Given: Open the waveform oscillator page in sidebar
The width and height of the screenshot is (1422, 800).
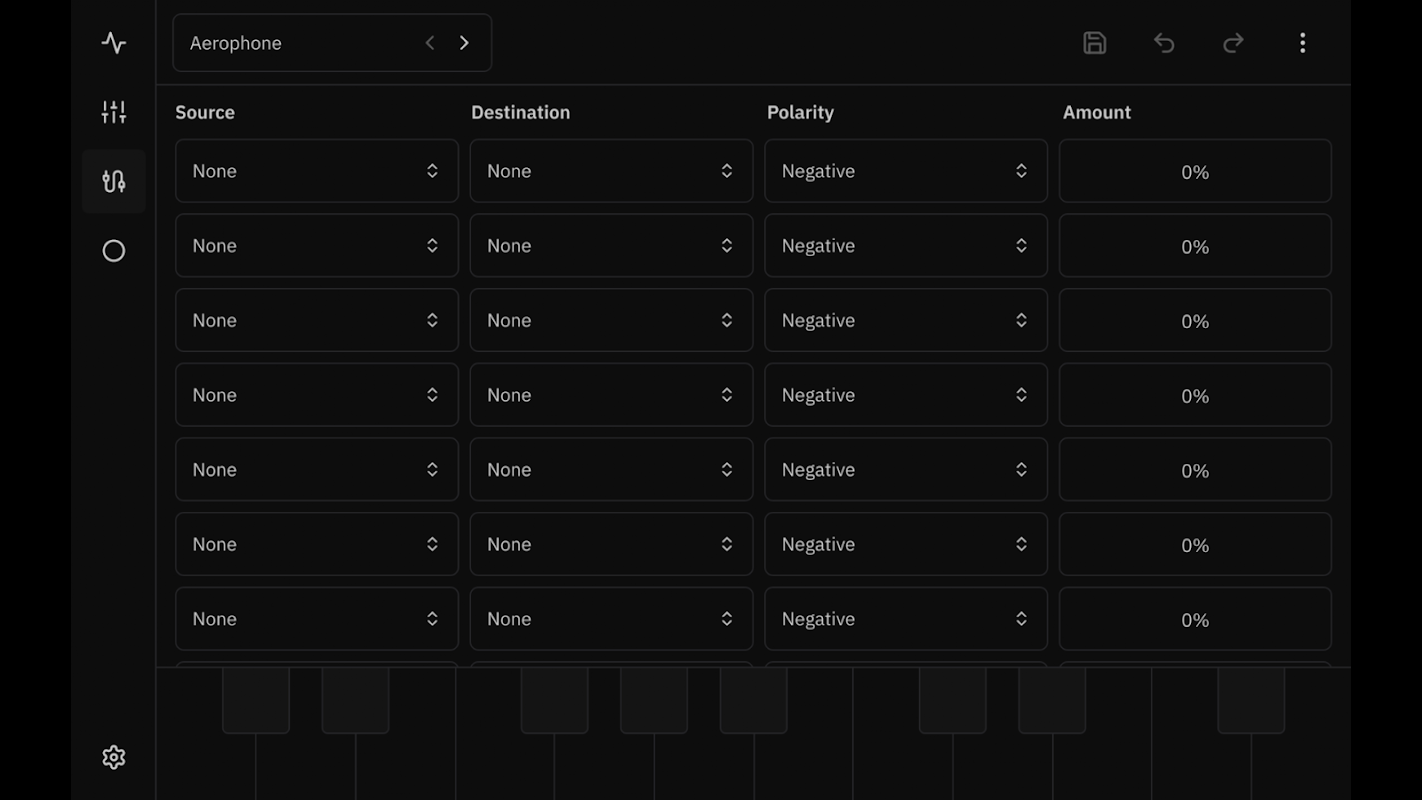Looking at the screenshot, I should pos(114,43).
